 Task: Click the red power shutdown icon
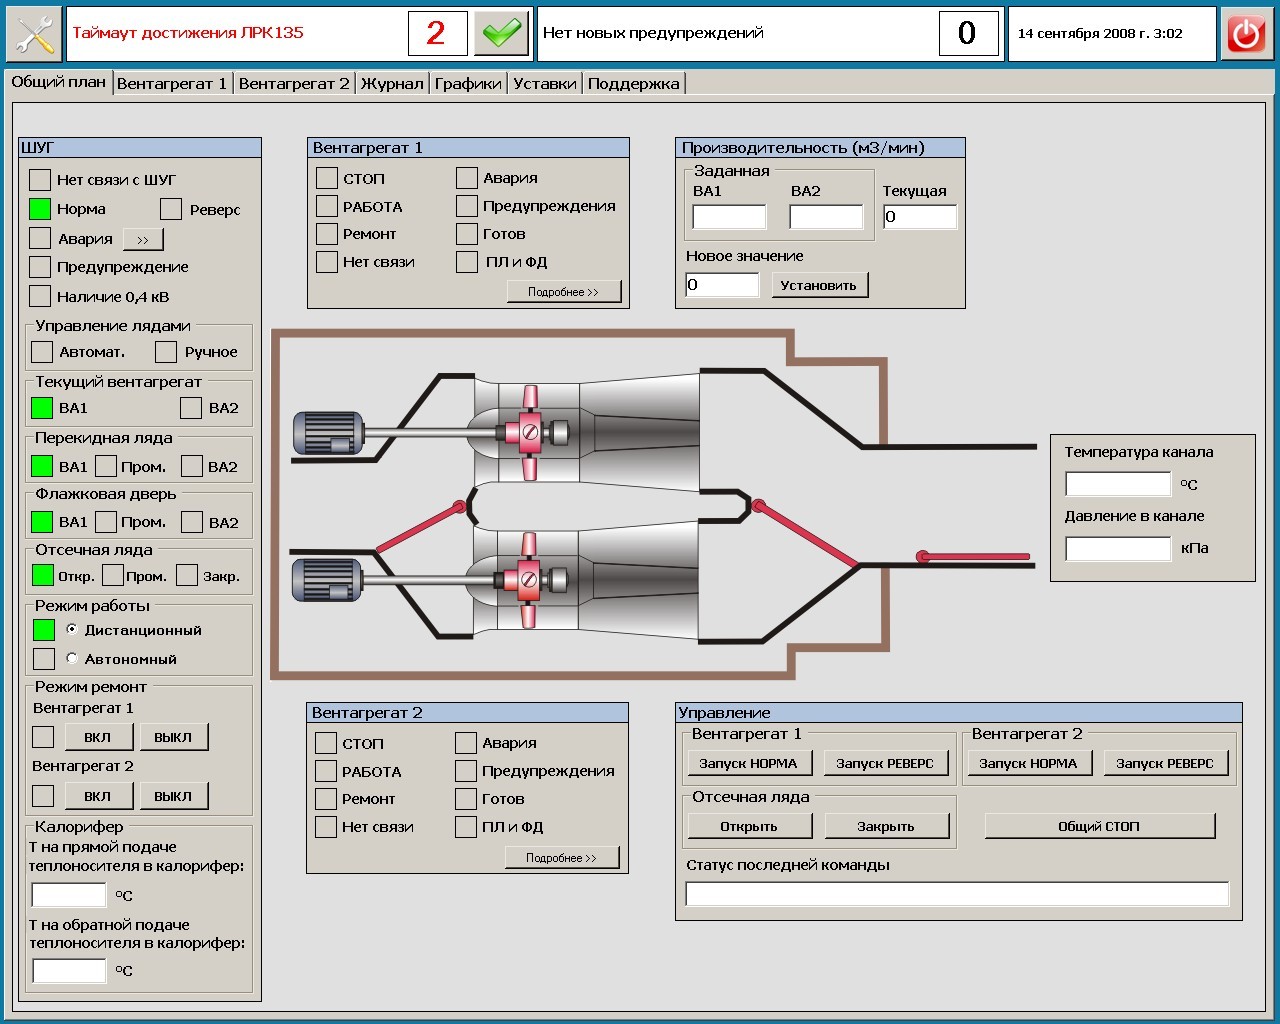(x=1246, y=34)
